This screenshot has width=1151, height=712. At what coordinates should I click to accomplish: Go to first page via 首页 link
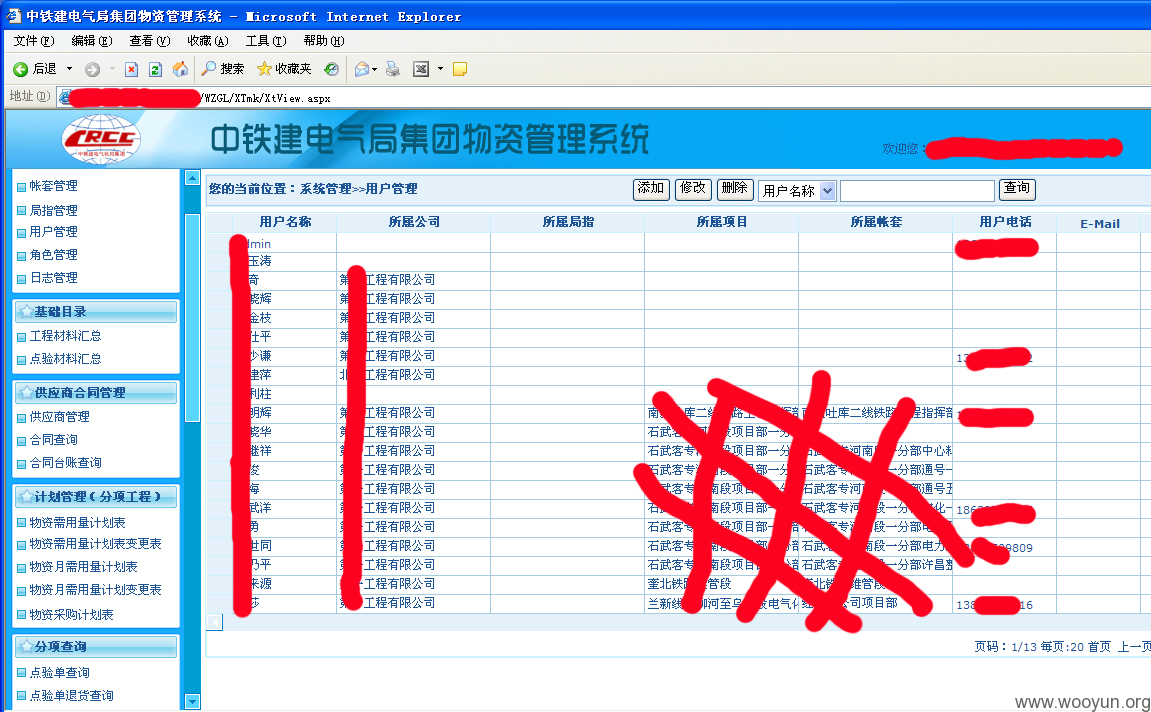point(1099,647)
